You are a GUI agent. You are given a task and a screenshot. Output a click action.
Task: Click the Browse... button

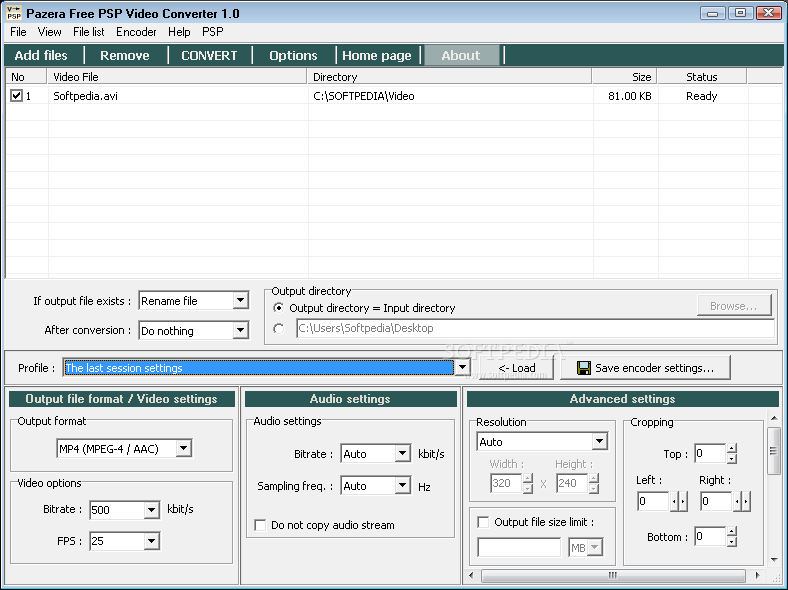coord(734,306)
